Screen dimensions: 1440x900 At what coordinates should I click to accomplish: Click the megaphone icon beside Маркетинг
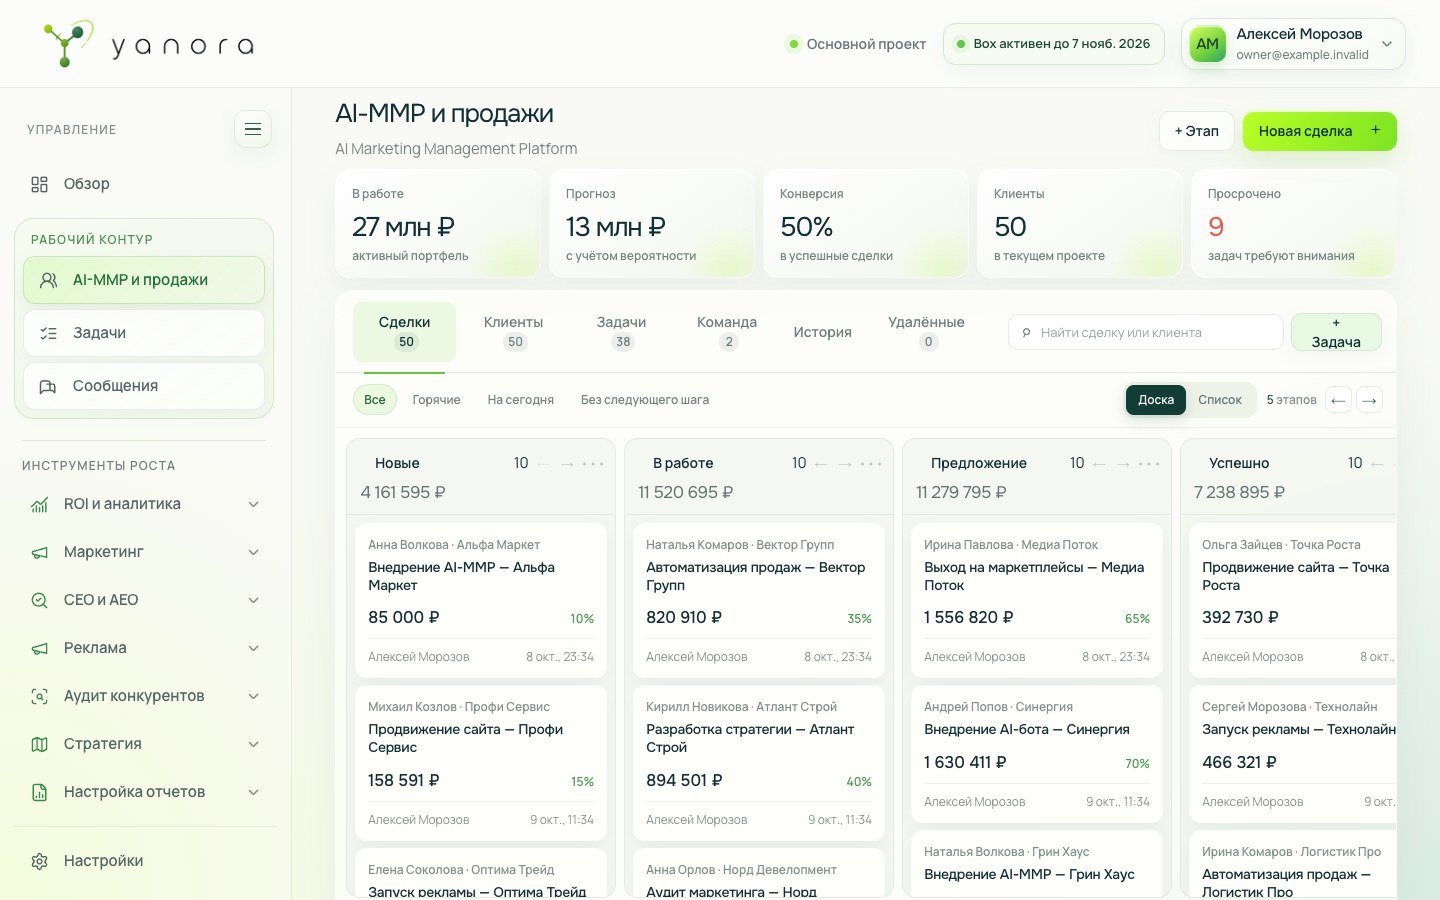(40, 552)
